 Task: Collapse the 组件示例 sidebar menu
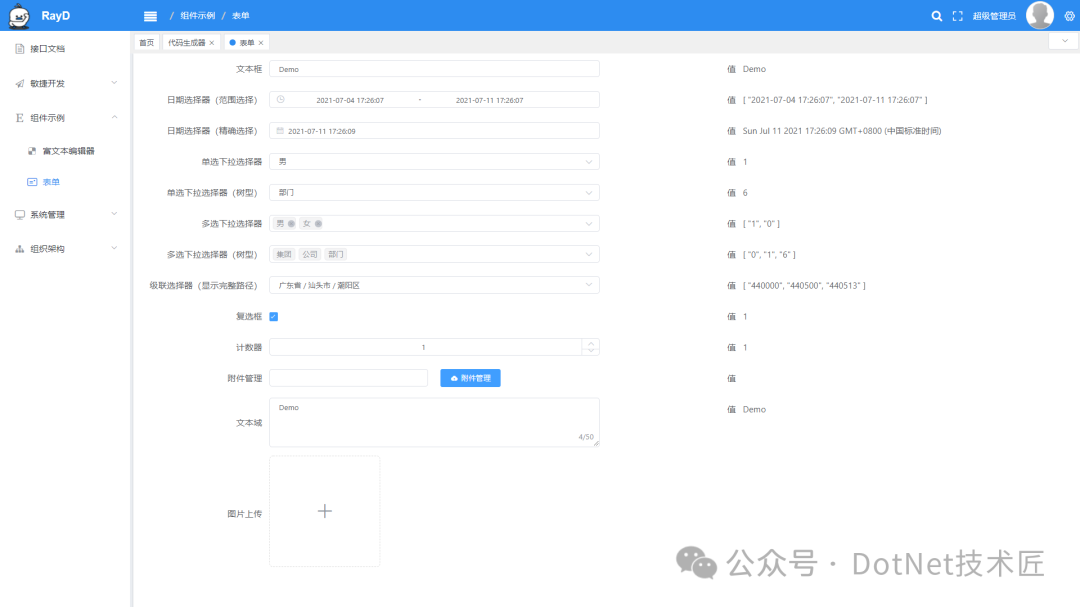pyautogui.click(x=114, y=117)
